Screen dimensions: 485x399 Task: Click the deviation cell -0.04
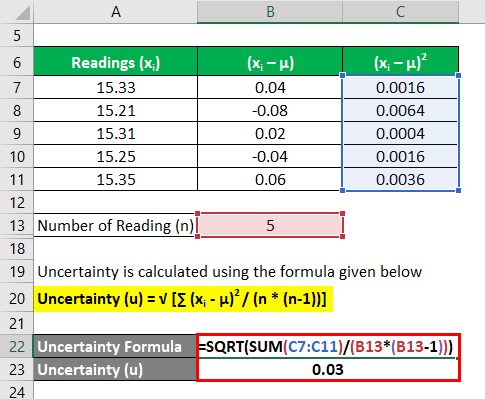(x=270, y=156)
